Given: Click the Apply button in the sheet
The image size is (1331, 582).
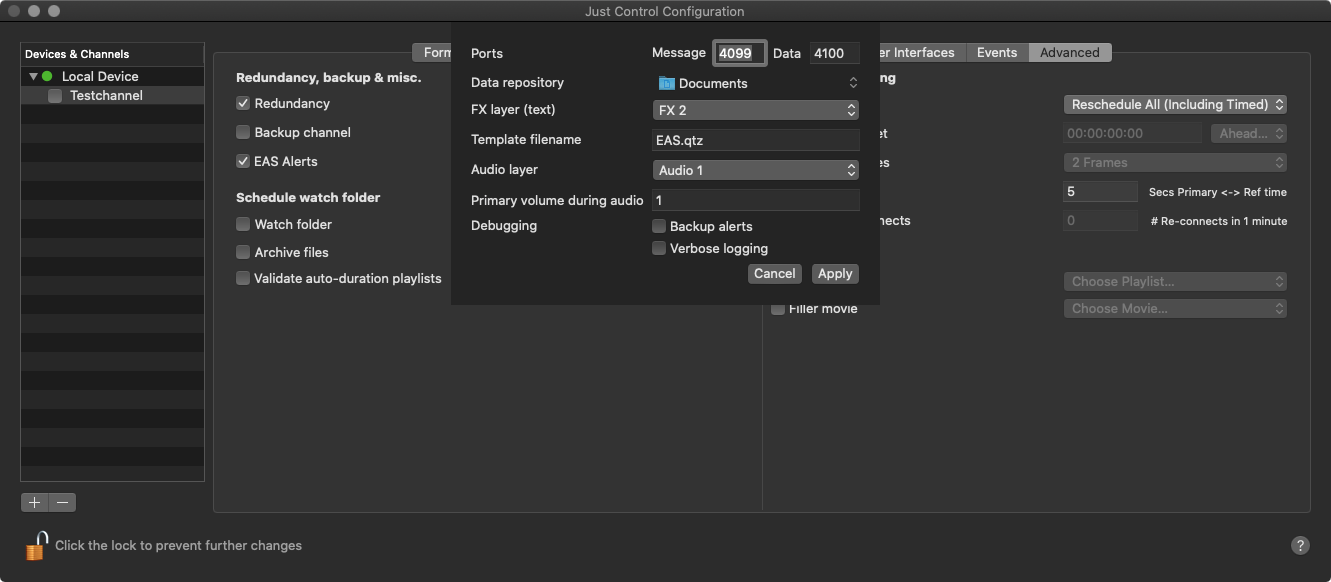Looking at the screenshot, I should tap(835, 273).
